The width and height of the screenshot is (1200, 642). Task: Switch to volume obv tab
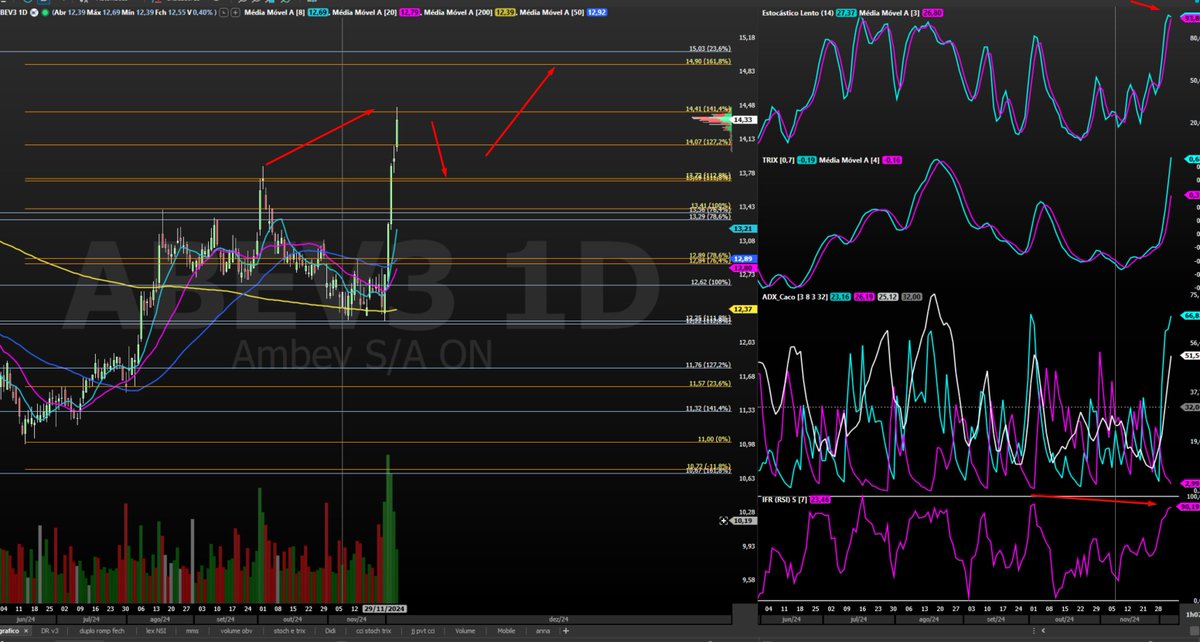pyautogui.click(x=236, y=631)
